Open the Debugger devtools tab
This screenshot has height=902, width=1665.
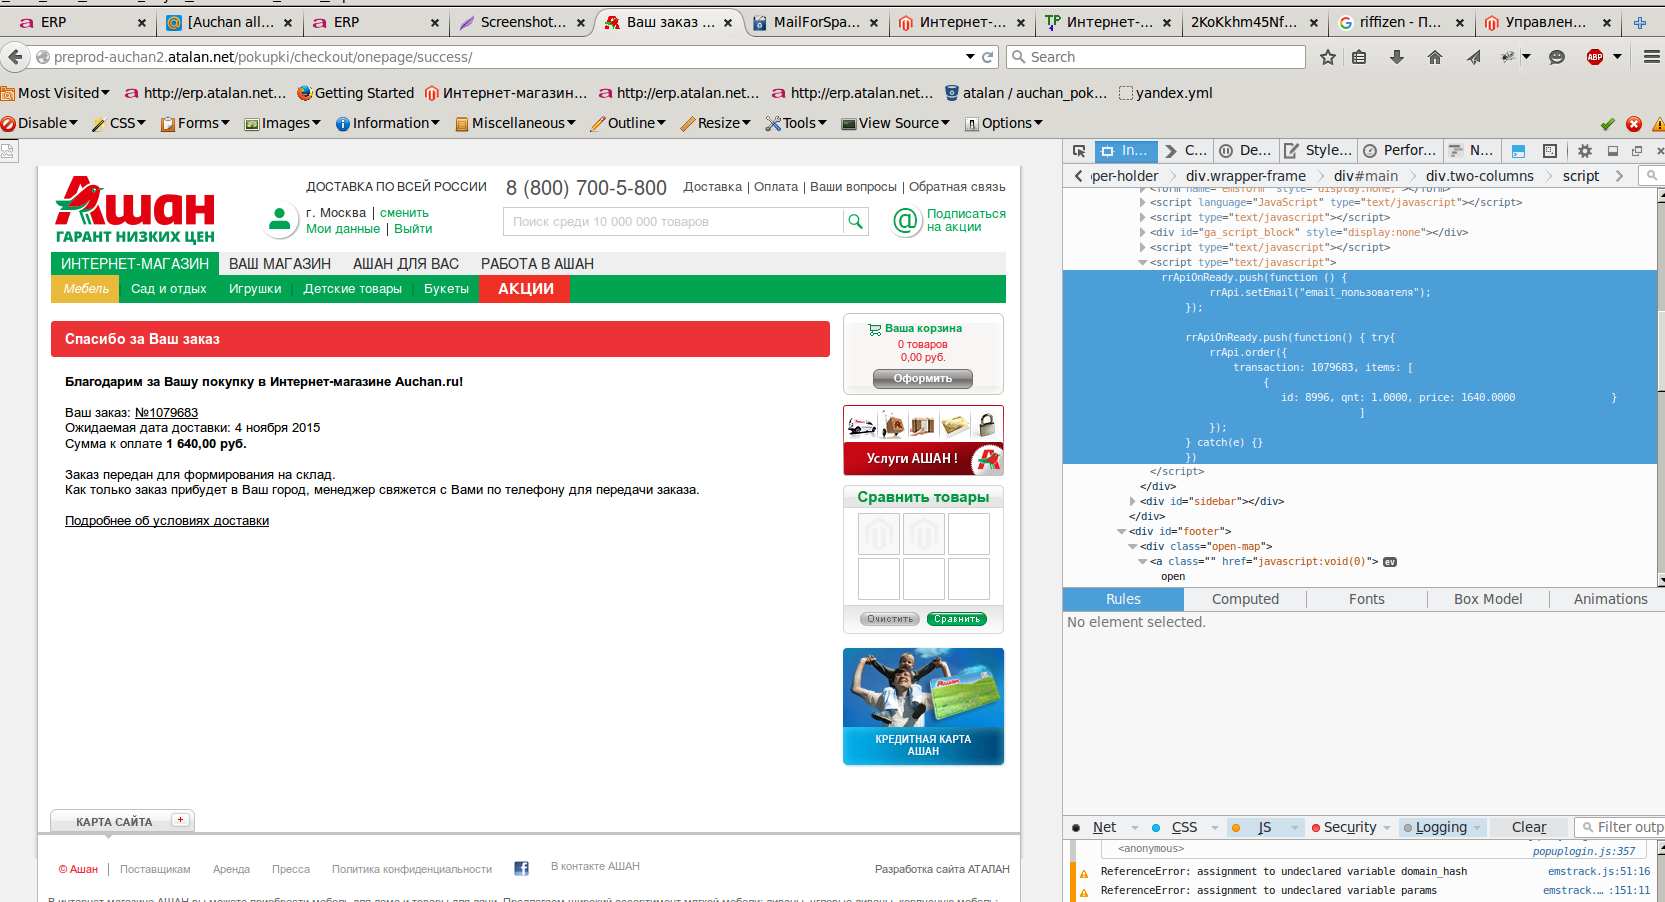point(1246,151)
